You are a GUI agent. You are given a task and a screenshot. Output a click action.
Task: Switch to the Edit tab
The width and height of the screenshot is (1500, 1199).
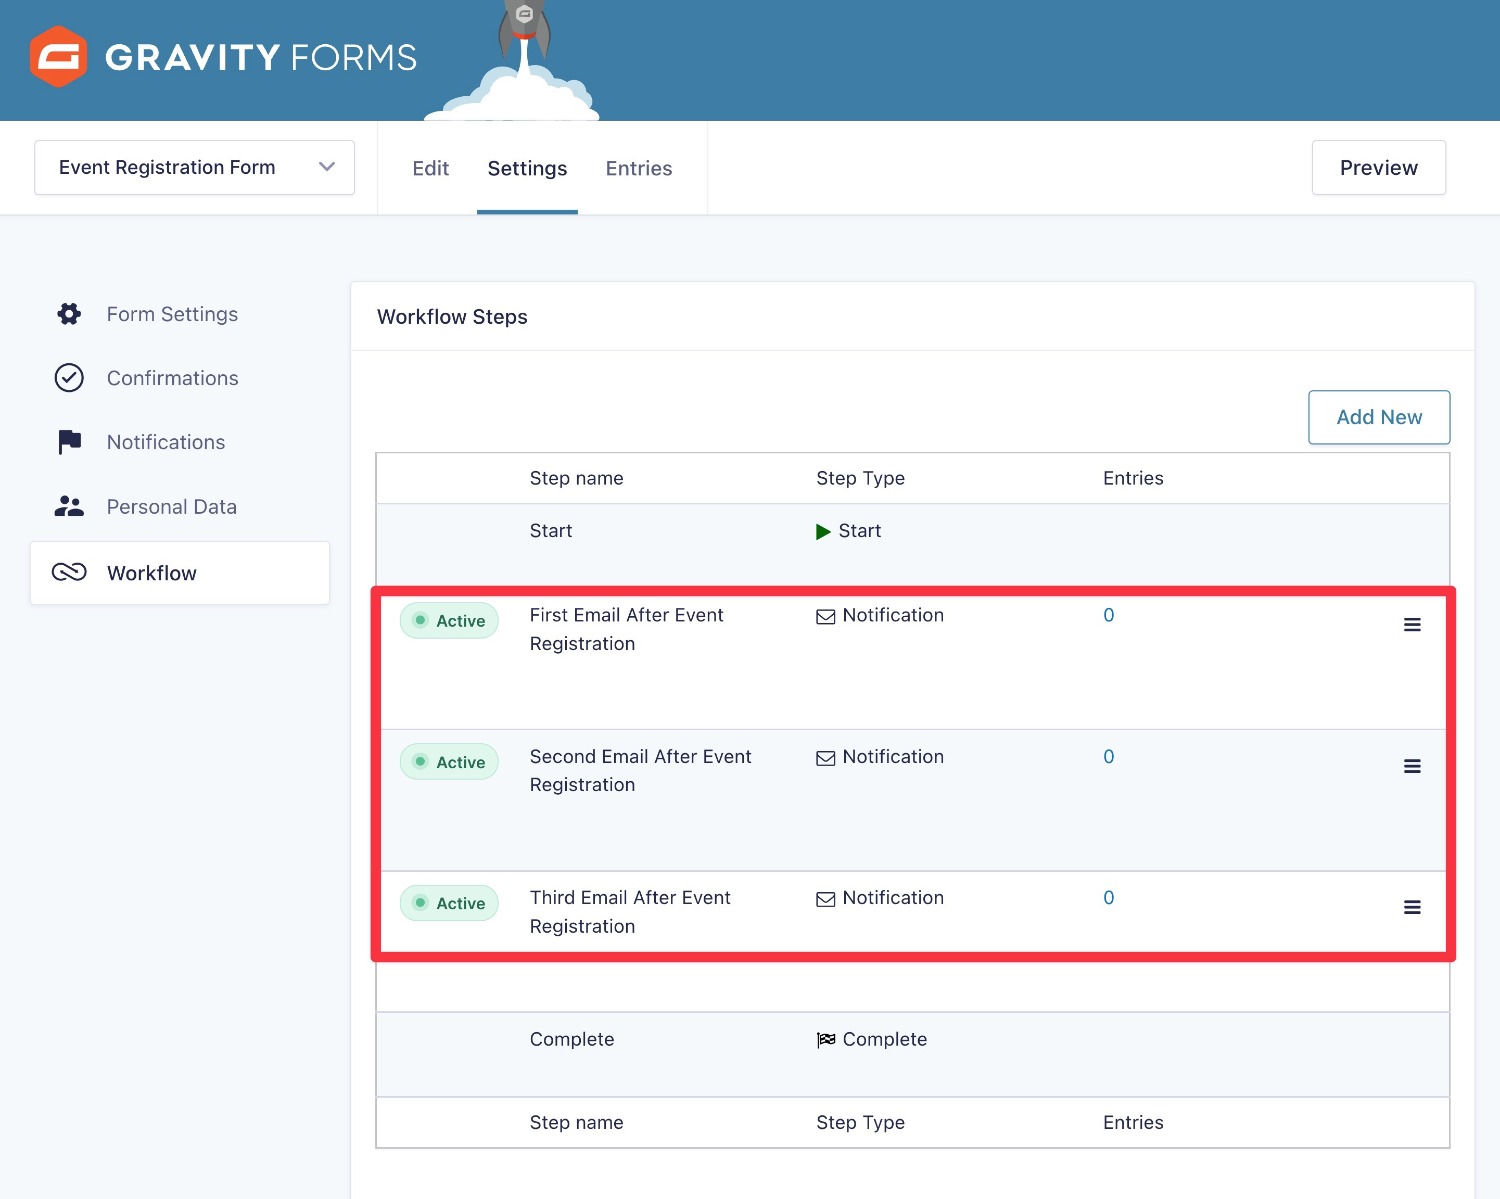(x=430, y=168)
